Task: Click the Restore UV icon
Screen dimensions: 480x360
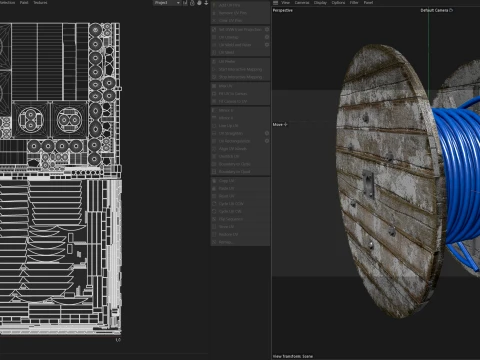Action: (x=214, y=234)
